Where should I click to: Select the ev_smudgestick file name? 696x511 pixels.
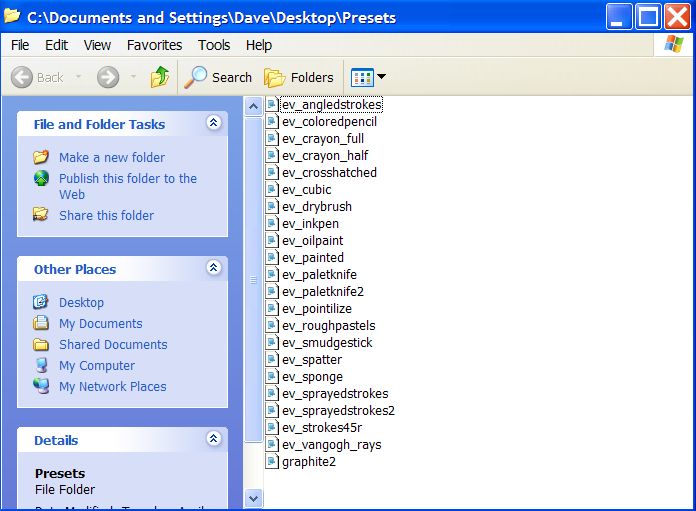[327, 342]
